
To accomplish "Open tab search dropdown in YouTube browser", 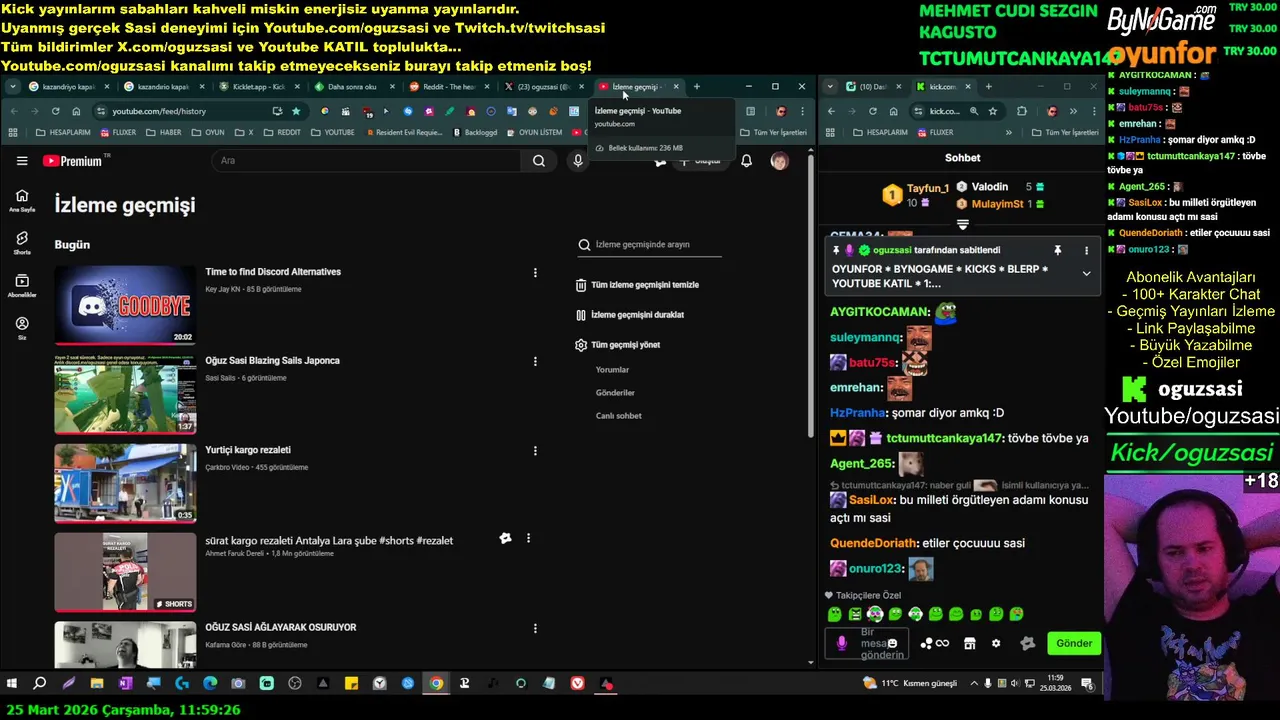I will (x=12, y=87).
